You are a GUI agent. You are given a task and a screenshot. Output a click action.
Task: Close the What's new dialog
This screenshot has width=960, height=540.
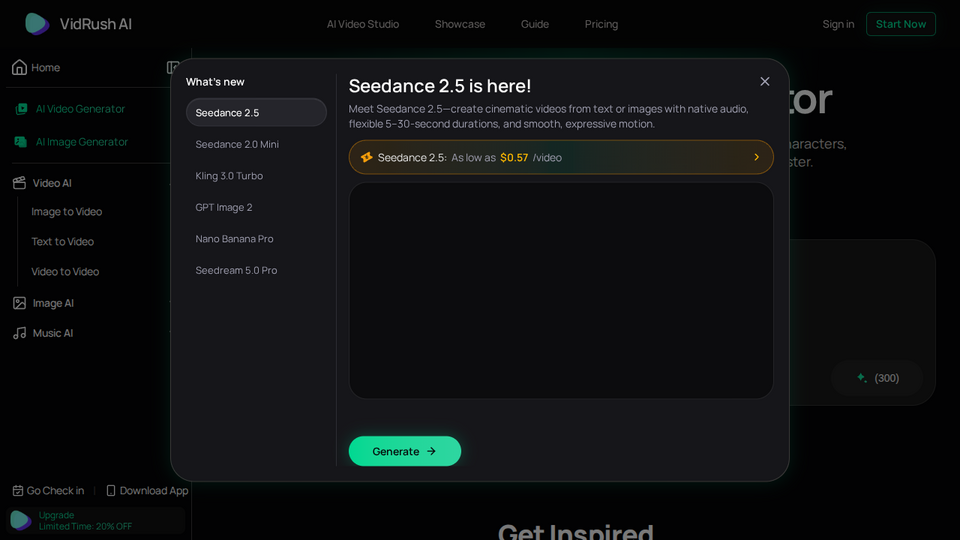pyautogui.click(x=765, y=81)
